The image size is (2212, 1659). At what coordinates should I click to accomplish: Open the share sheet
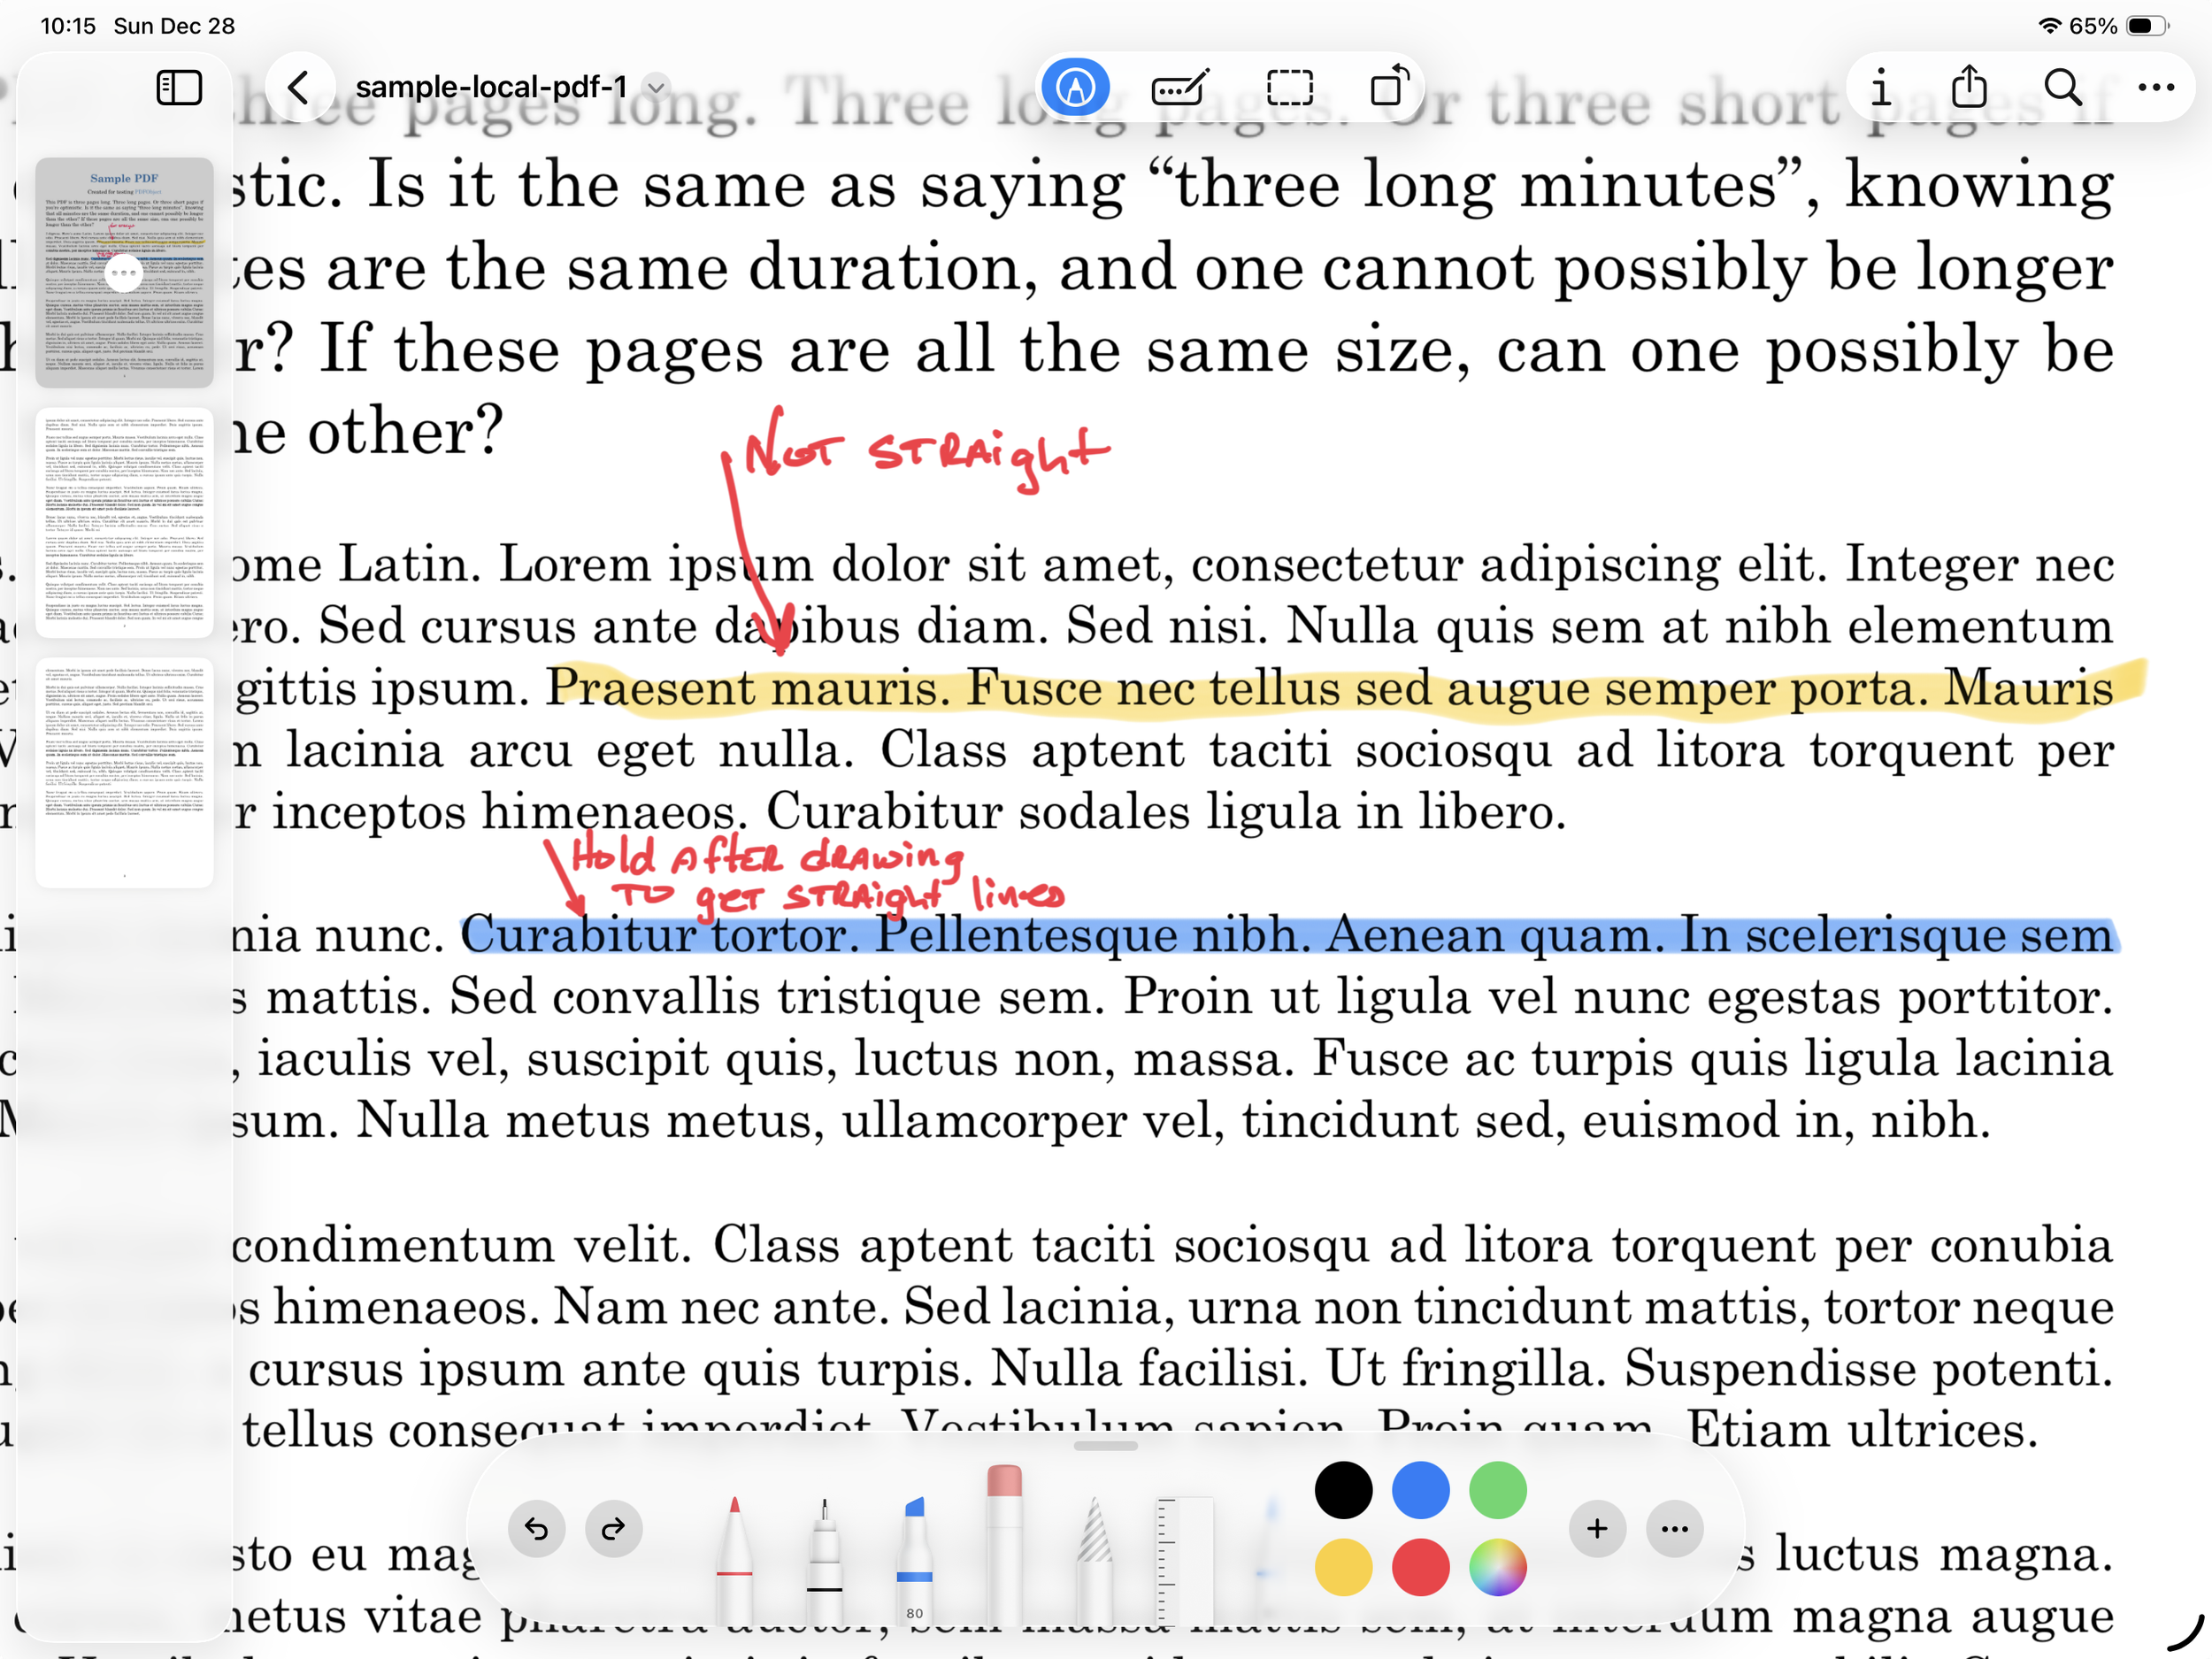tap(1969, 86)
